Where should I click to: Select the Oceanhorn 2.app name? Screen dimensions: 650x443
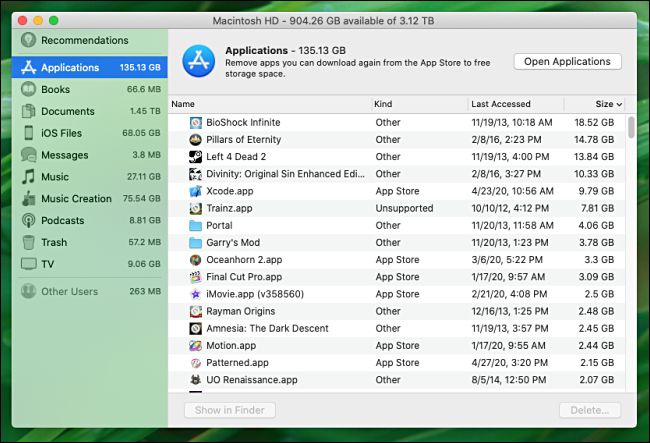pyautogui.click(x=244, y=260)
